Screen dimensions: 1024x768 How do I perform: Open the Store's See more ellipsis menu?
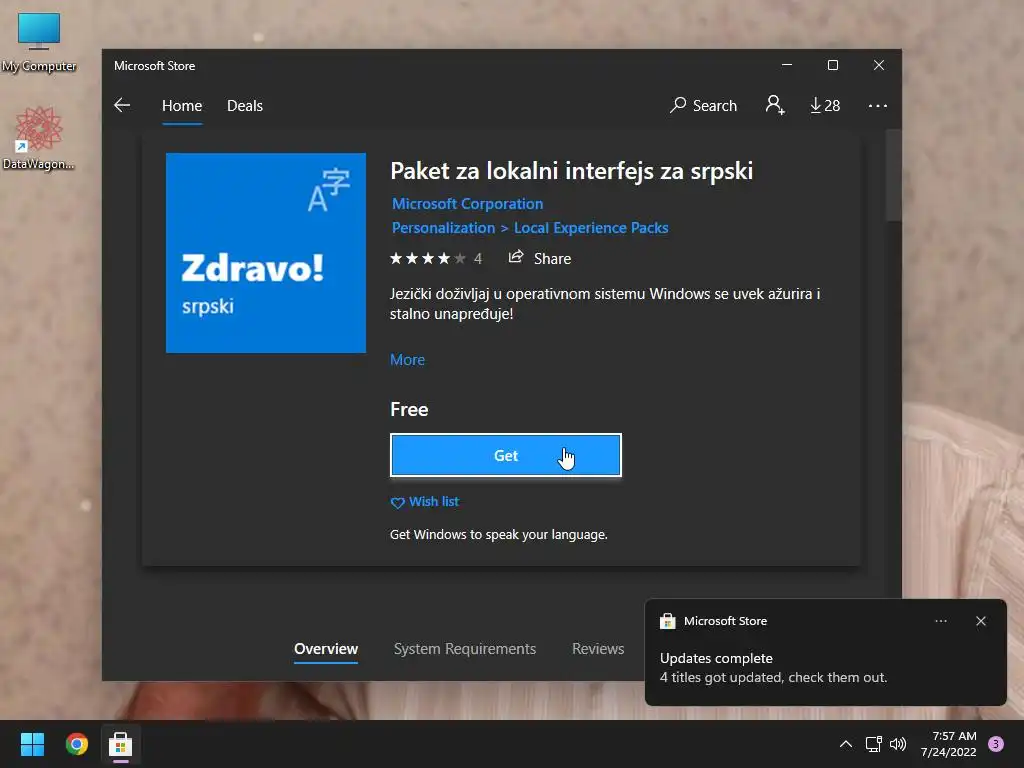[x=877, y=106]
